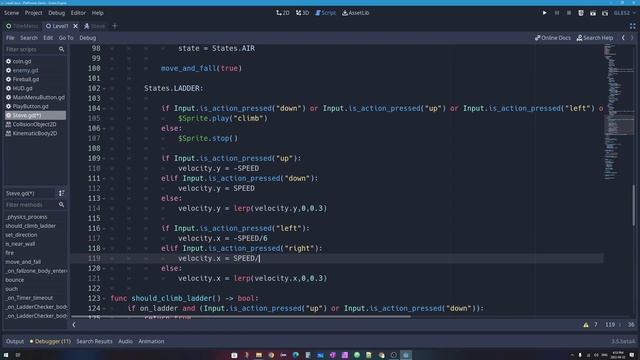Click the filter methods magnifier icon
This screenshot has height=360, width=640.
(x=62, y=205)
